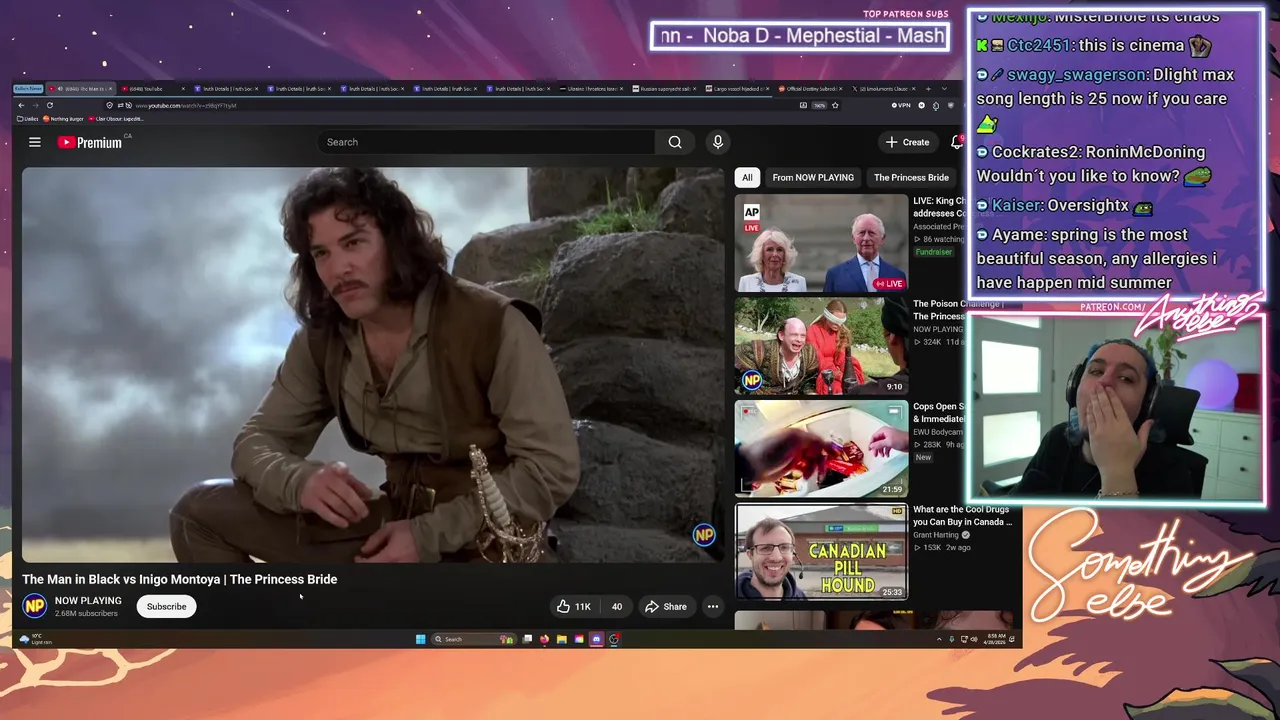The height and width of the screenshot is (720, 1280).
Task: Click the magnifier search button
Action: pos(675,142)
